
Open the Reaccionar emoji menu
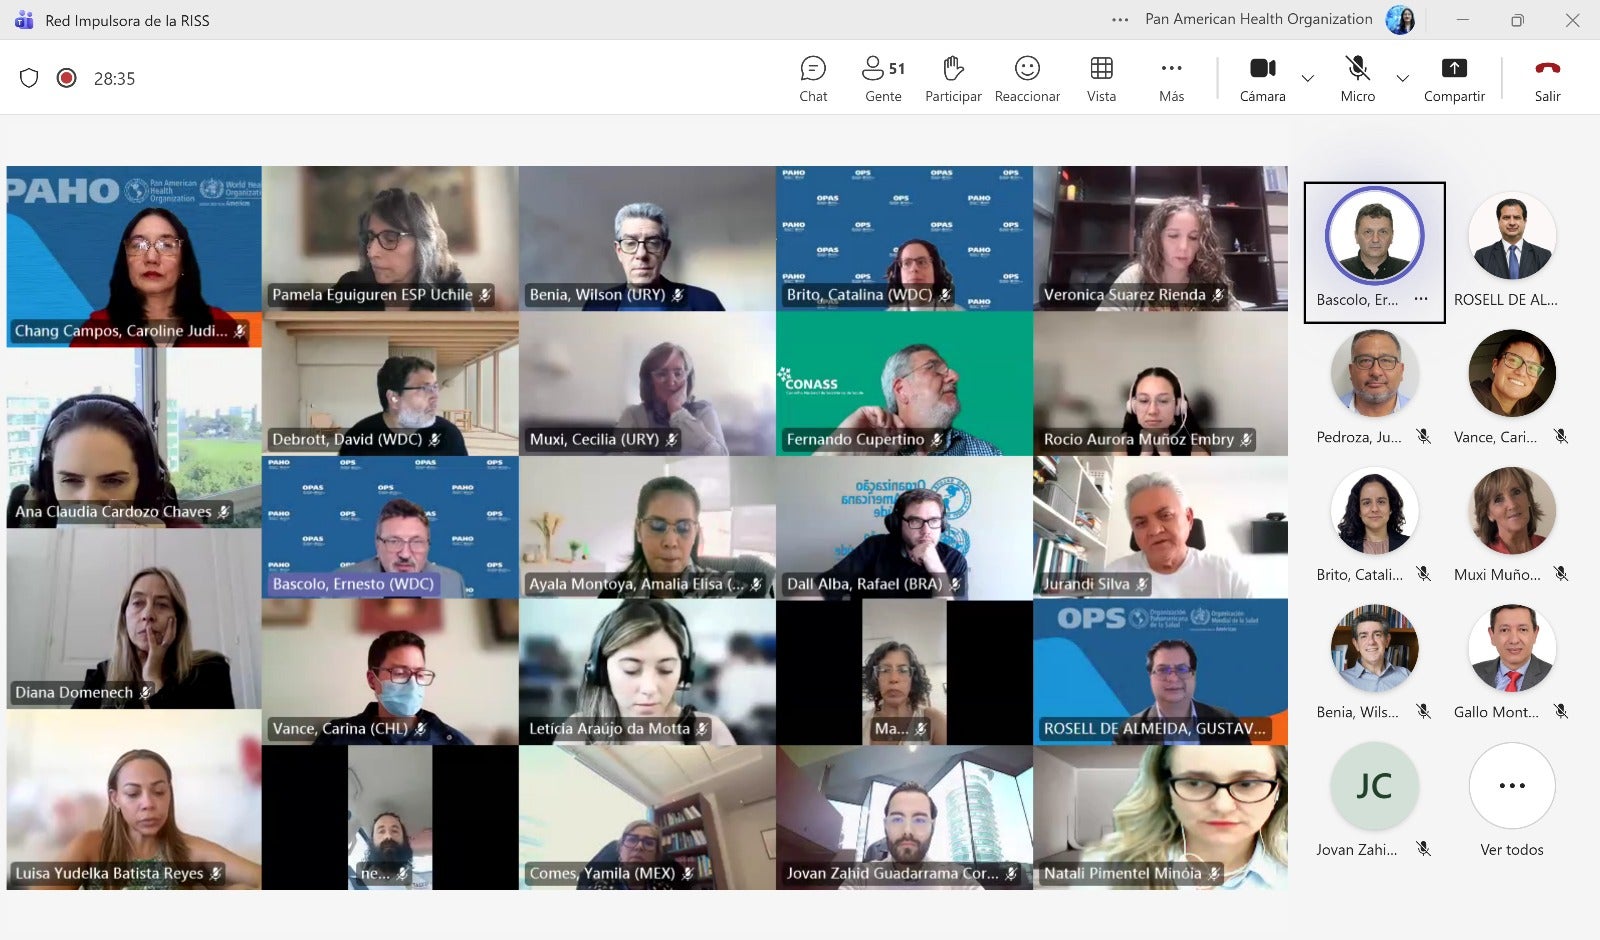[1027, 79]
